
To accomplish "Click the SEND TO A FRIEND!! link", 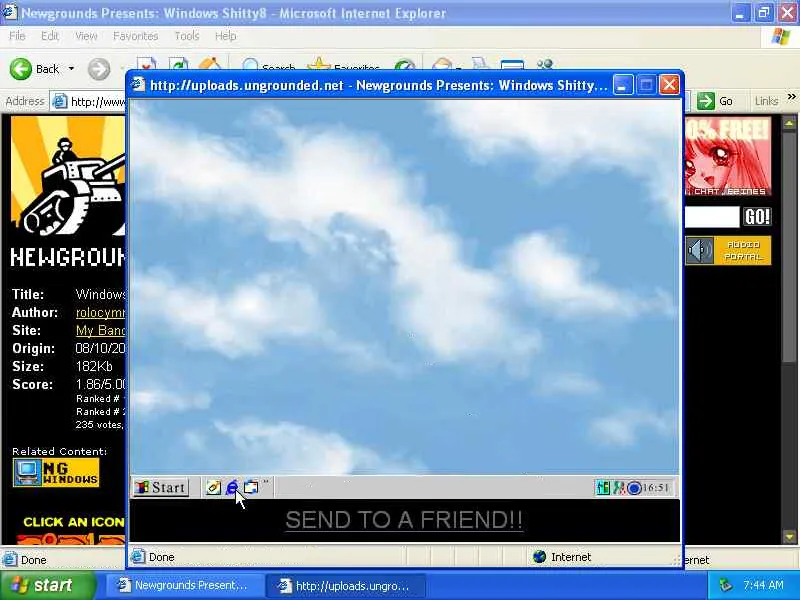I will click(404, 520).
